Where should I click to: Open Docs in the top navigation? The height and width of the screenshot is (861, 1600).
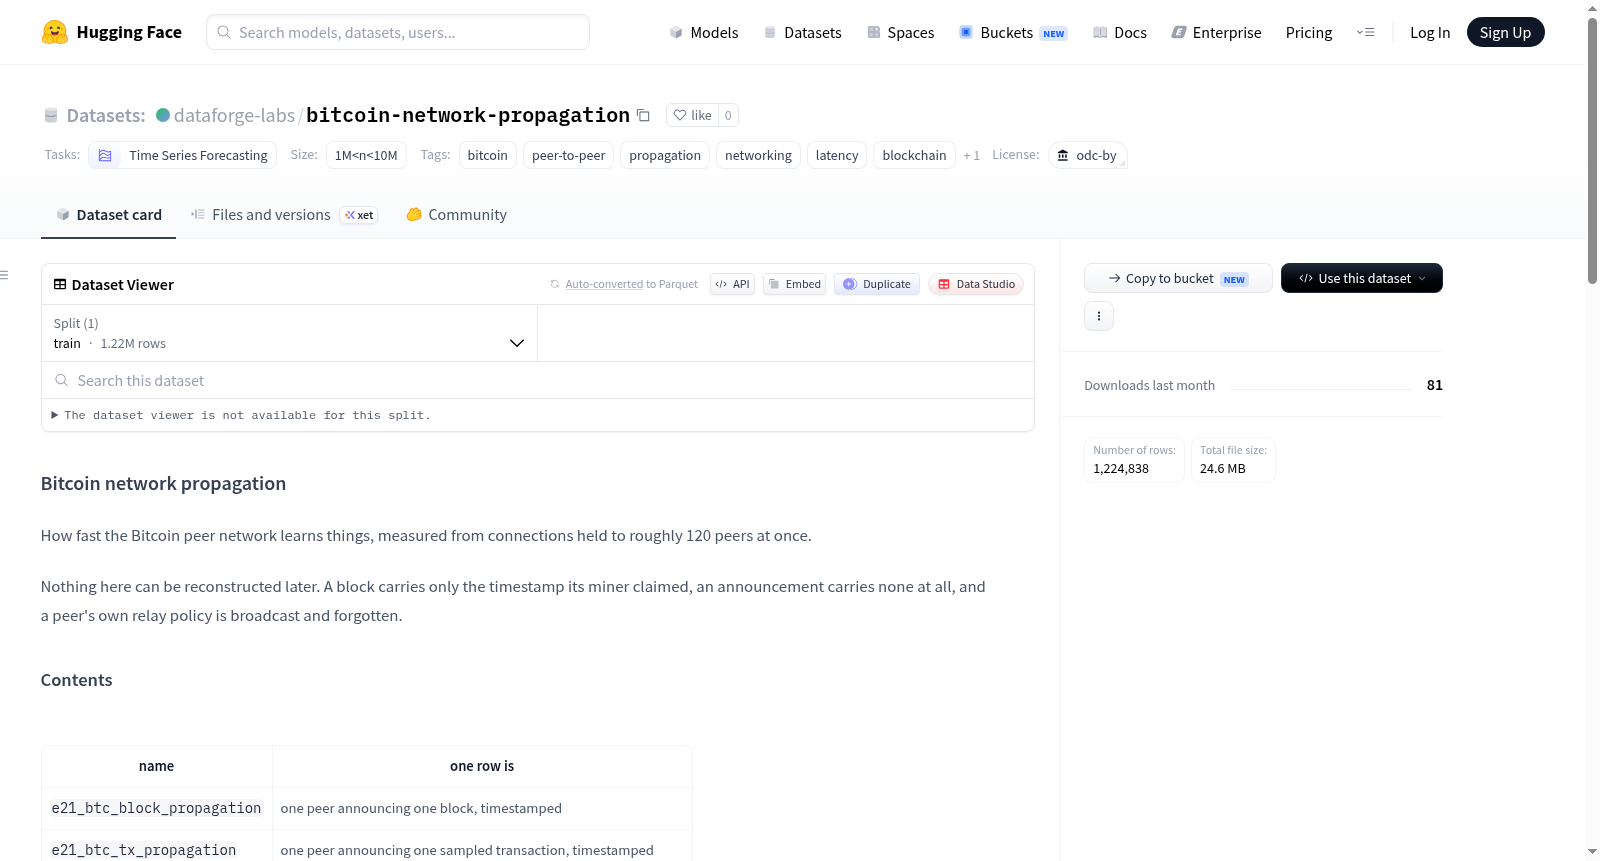click(x=1120, y=32)
